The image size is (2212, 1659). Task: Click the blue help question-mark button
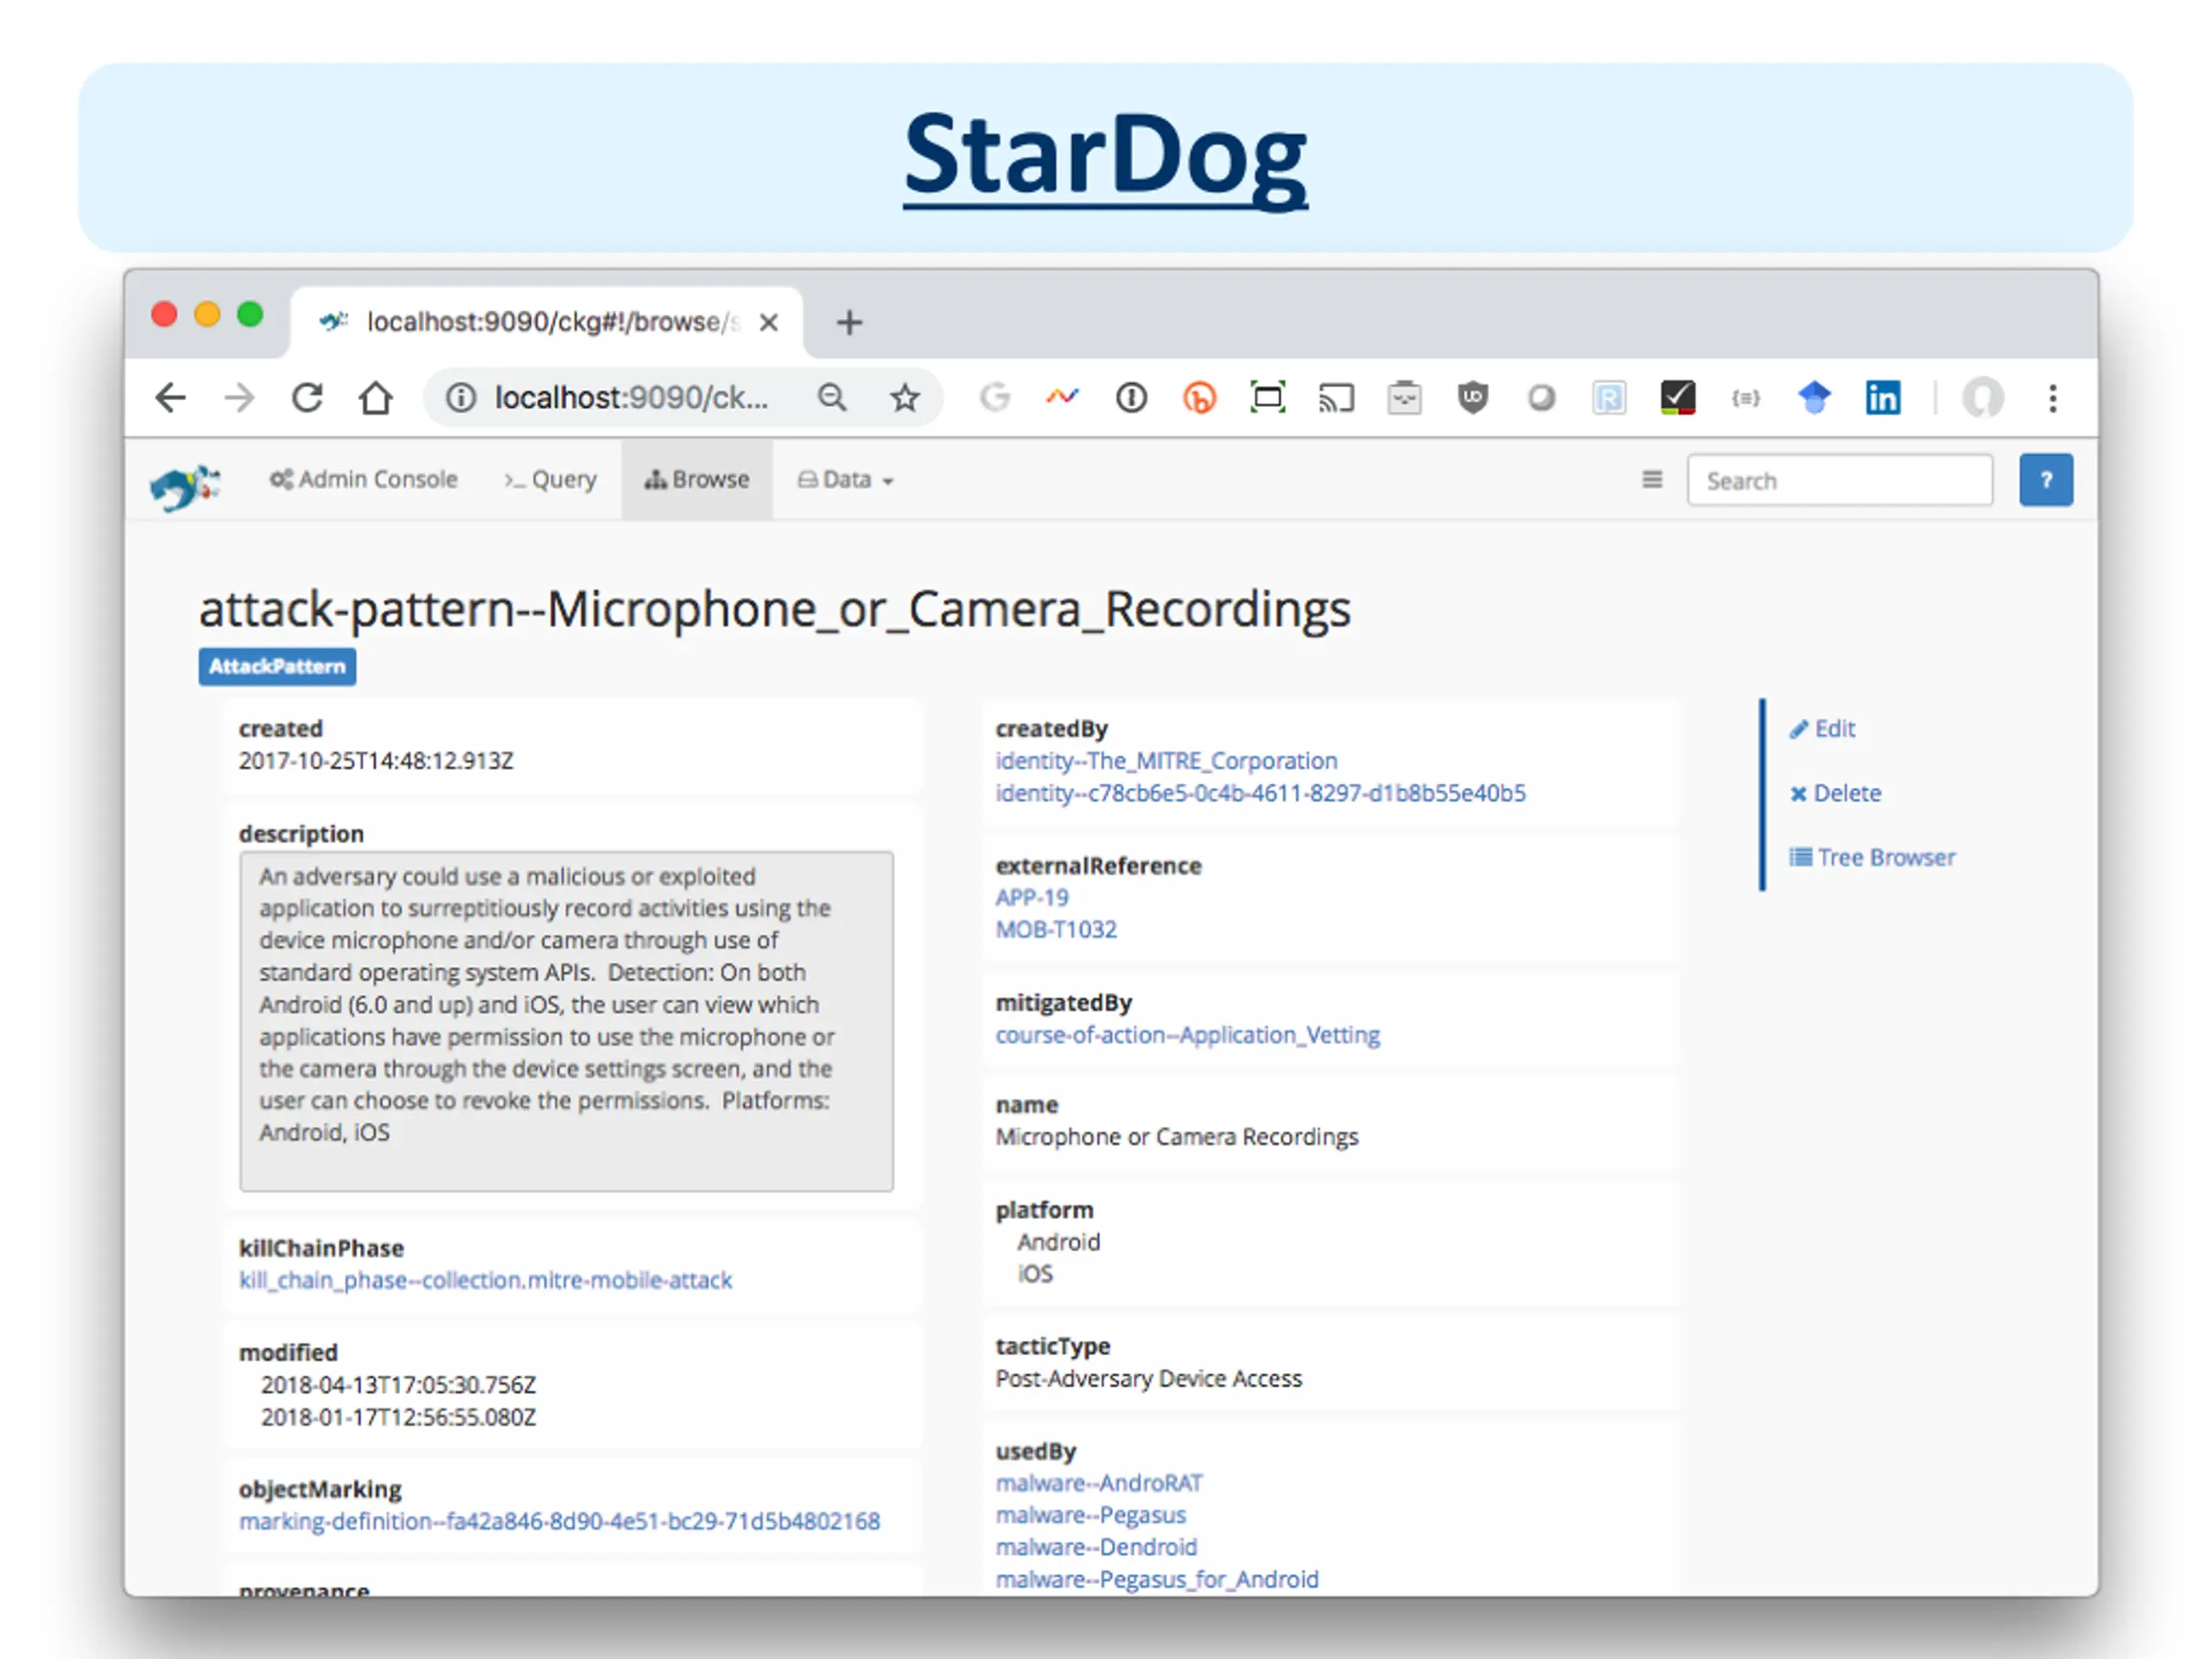click(x=2045, y=480)
